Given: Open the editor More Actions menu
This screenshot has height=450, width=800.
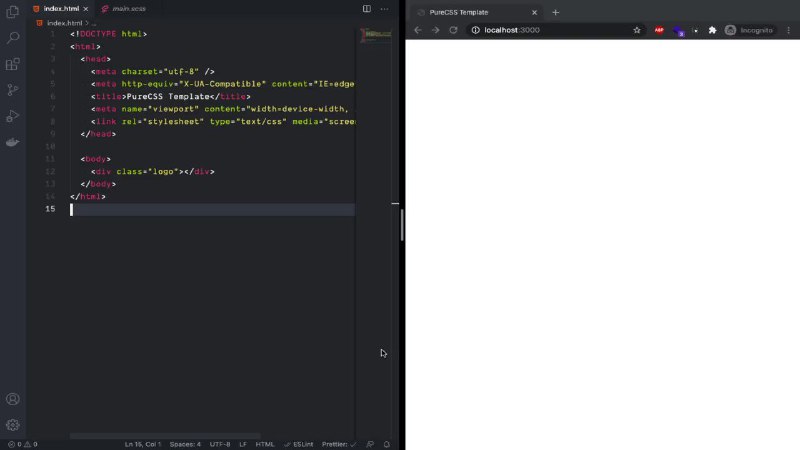Looking at the screenshot, I should click(384, 9).
